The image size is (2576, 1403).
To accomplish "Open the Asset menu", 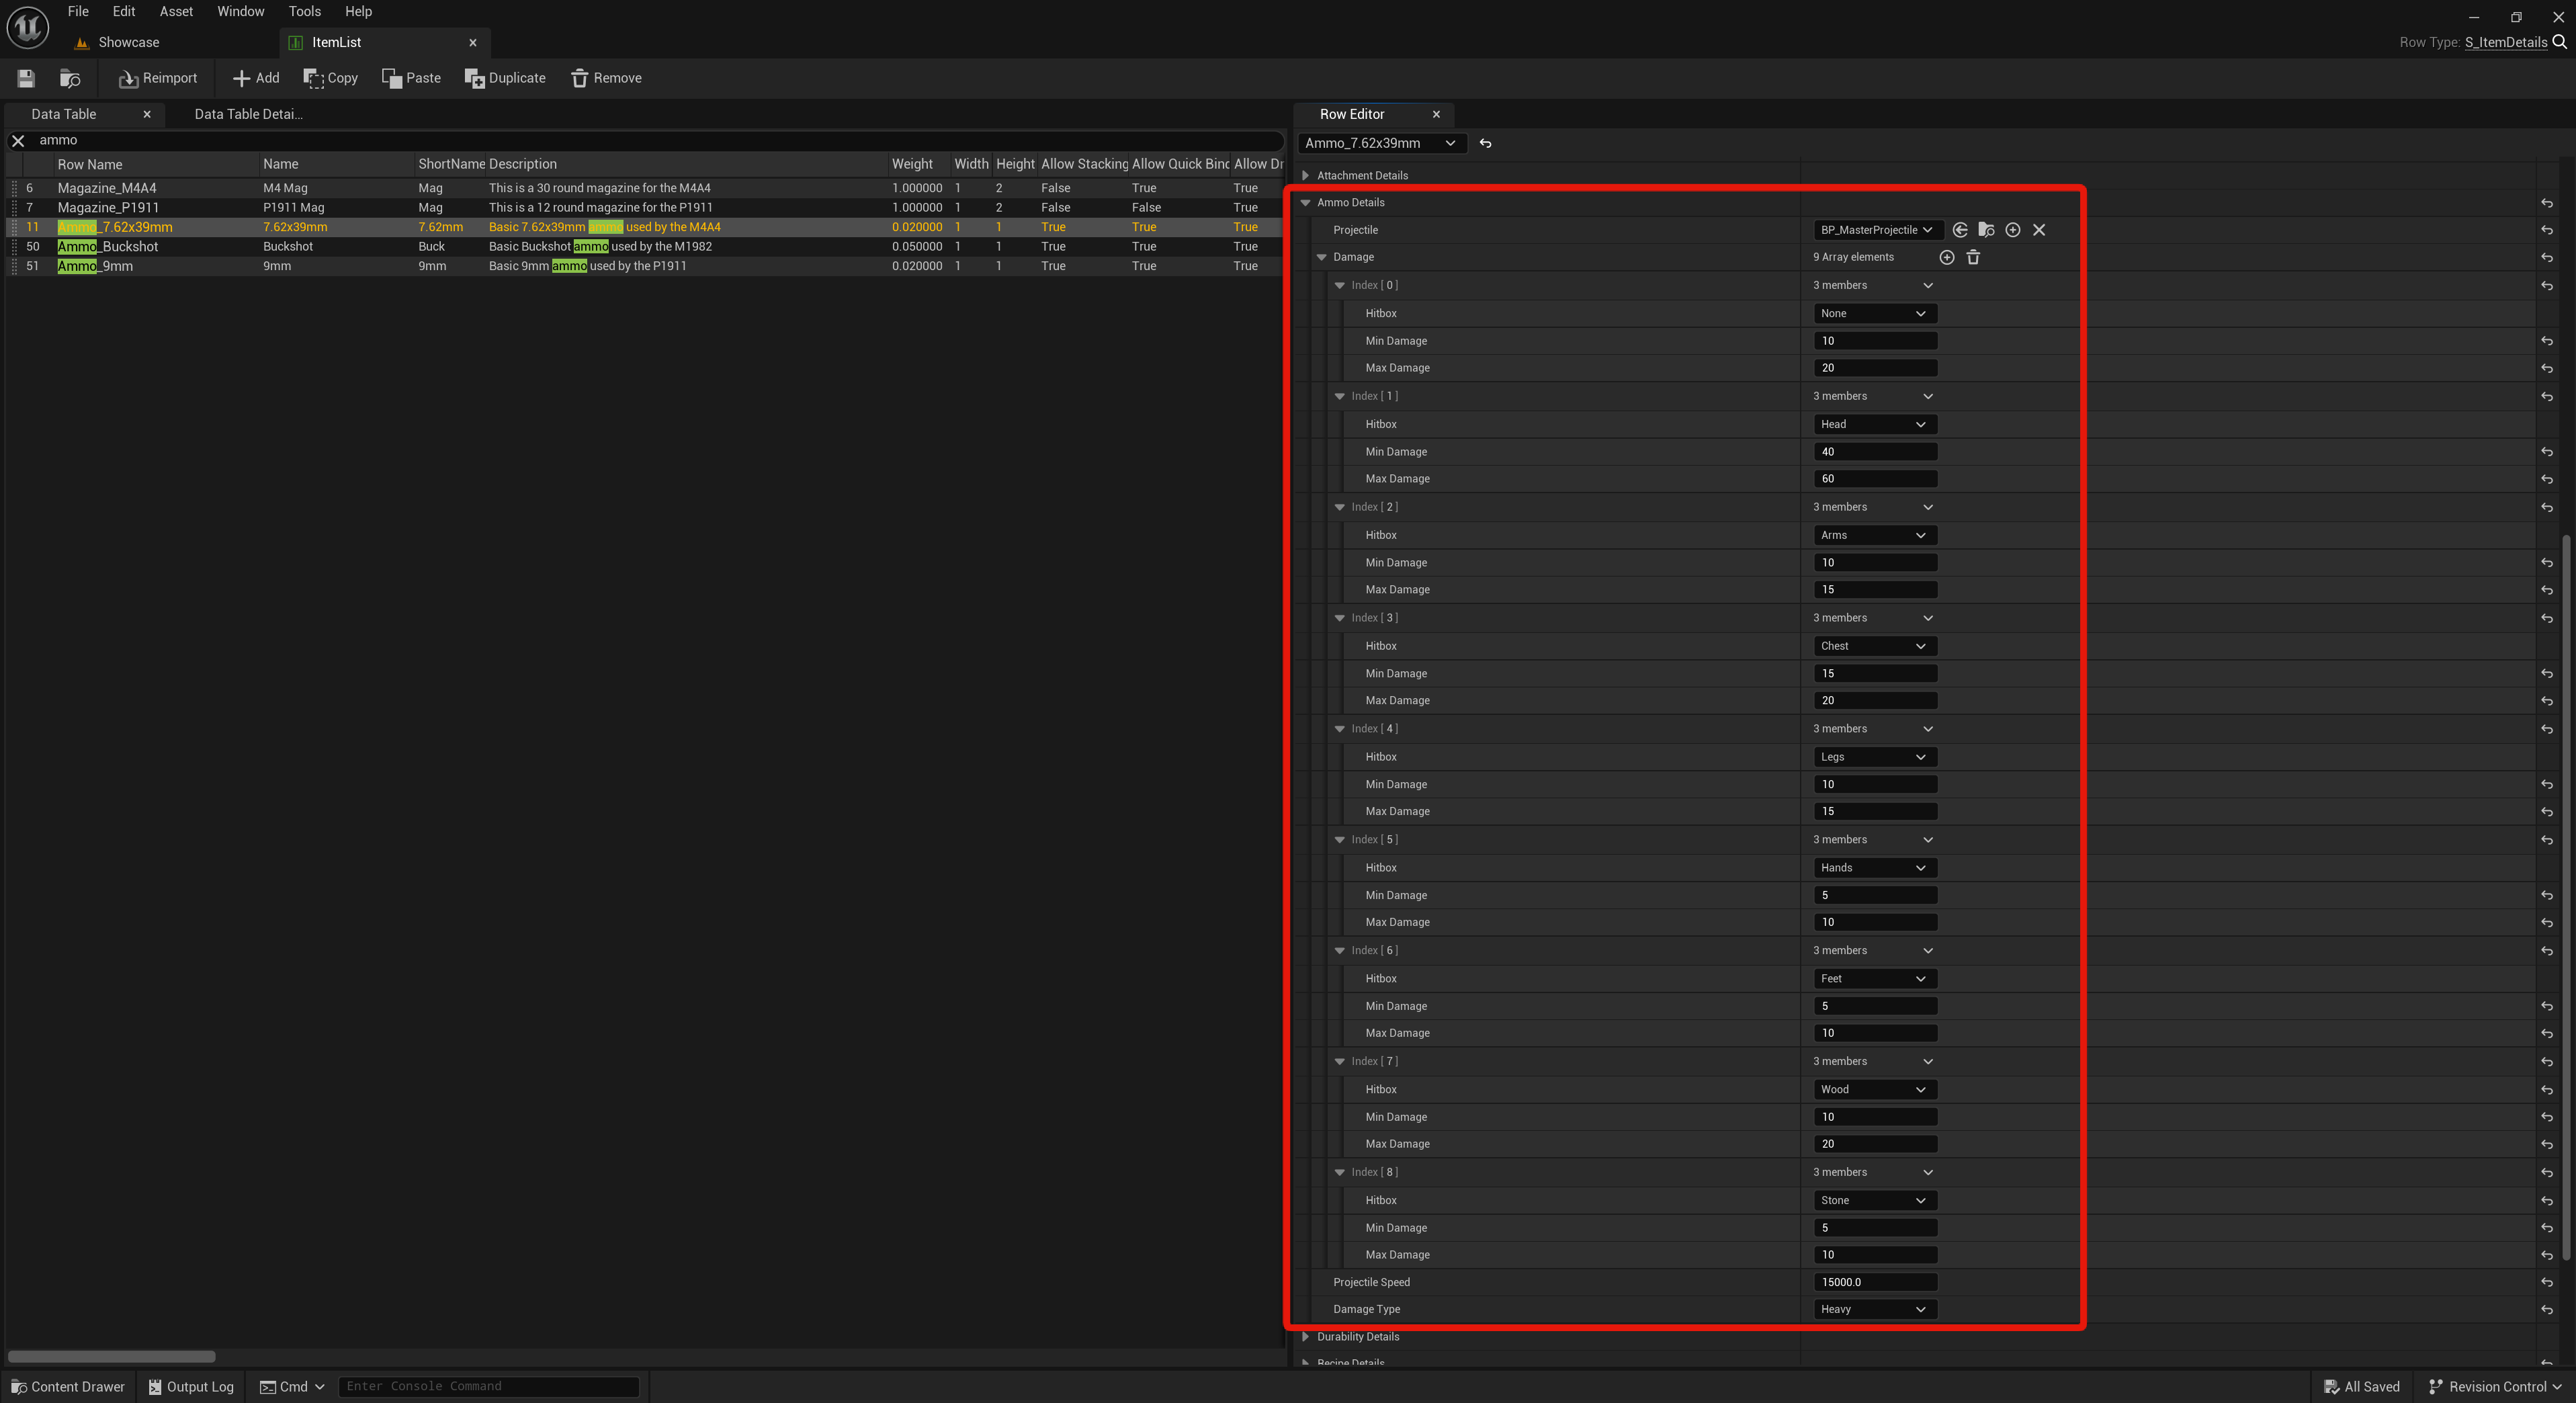I will point(176,11).
